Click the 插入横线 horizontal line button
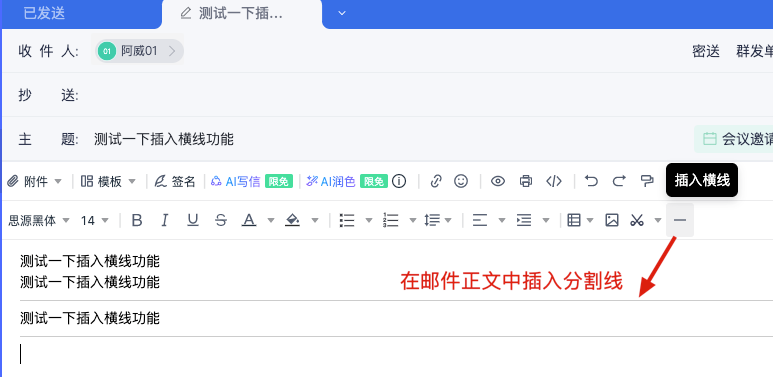Screen dimensions: 773x377 tap(680, 220)
